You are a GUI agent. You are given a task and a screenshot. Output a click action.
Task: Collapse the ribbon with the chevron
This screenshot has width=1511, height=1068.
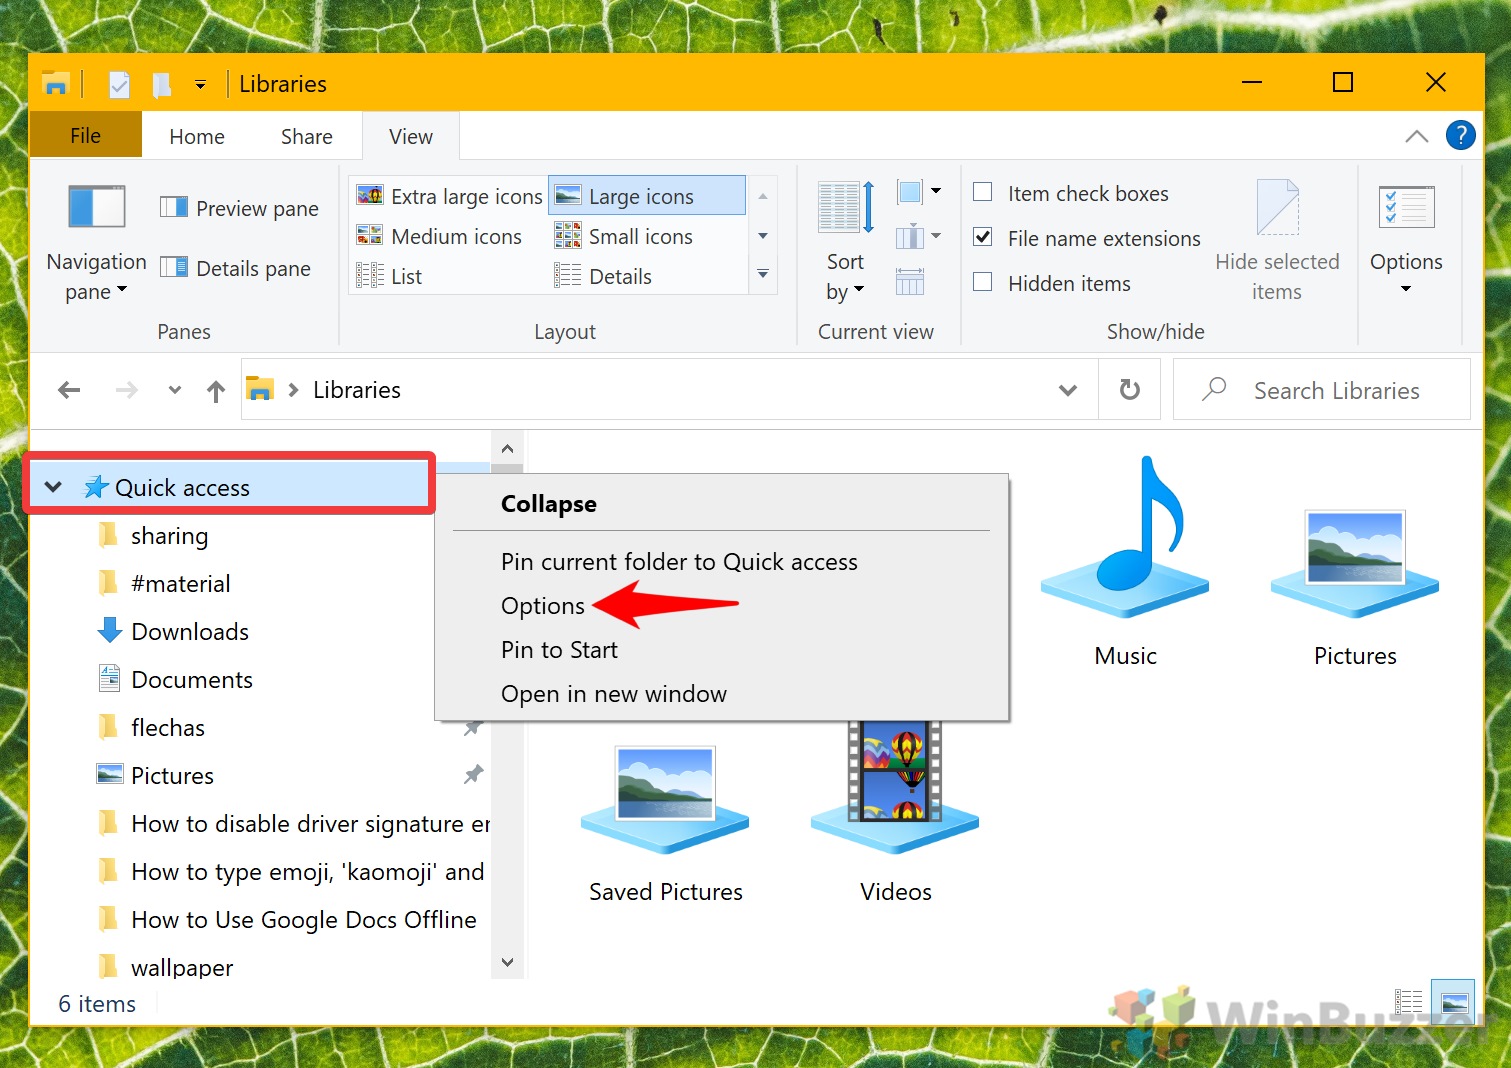(x=1416, y=136)
